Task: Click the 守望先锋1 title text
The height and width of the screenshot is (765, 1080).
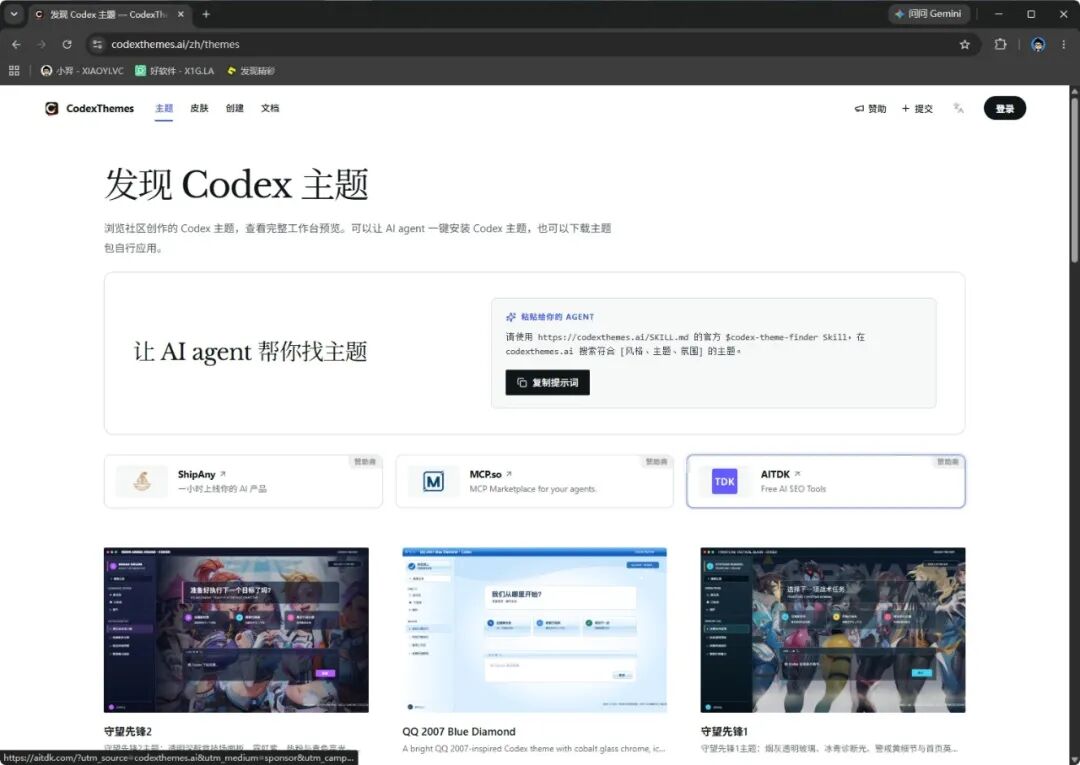Action: [724, 731]
